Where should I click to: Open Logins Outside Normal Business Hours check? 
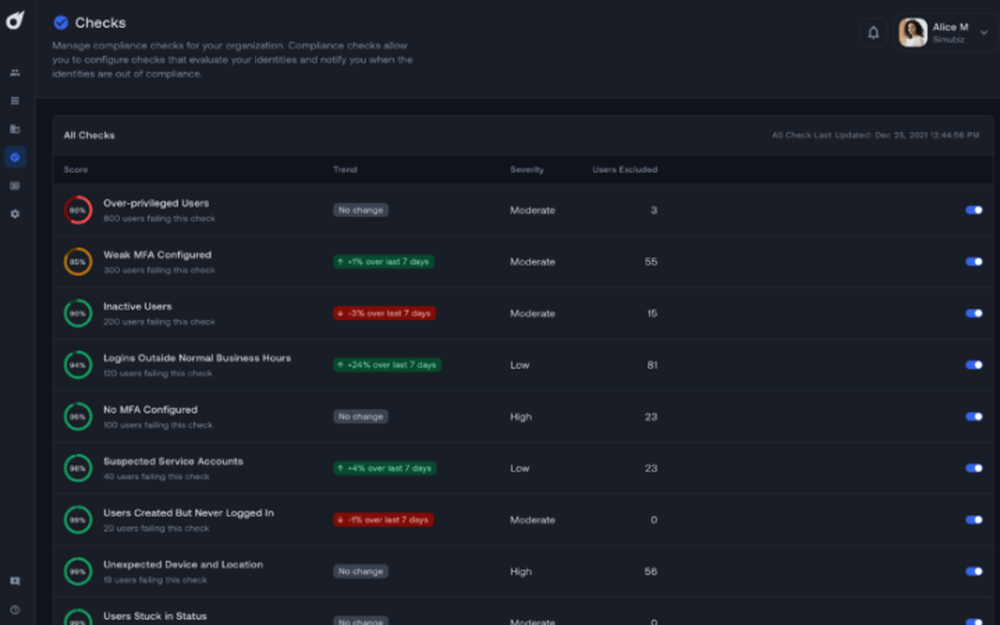pos(197,358)
